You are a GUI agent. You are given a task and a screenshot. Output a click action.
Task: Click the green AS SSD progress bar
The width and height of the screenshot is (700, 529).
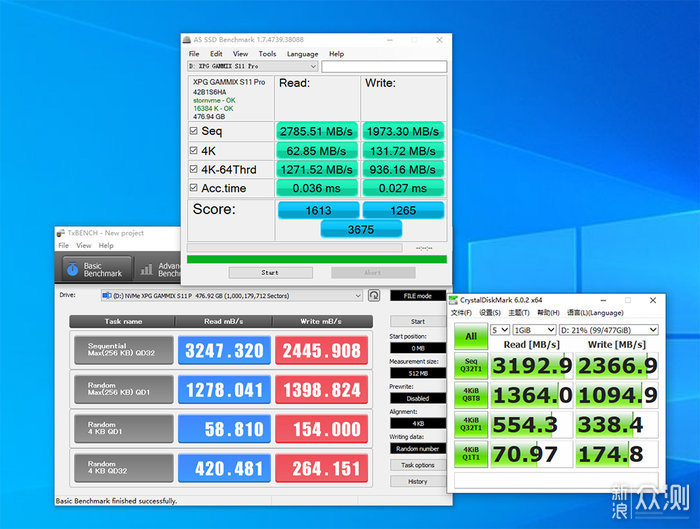[x=317, y=259]
